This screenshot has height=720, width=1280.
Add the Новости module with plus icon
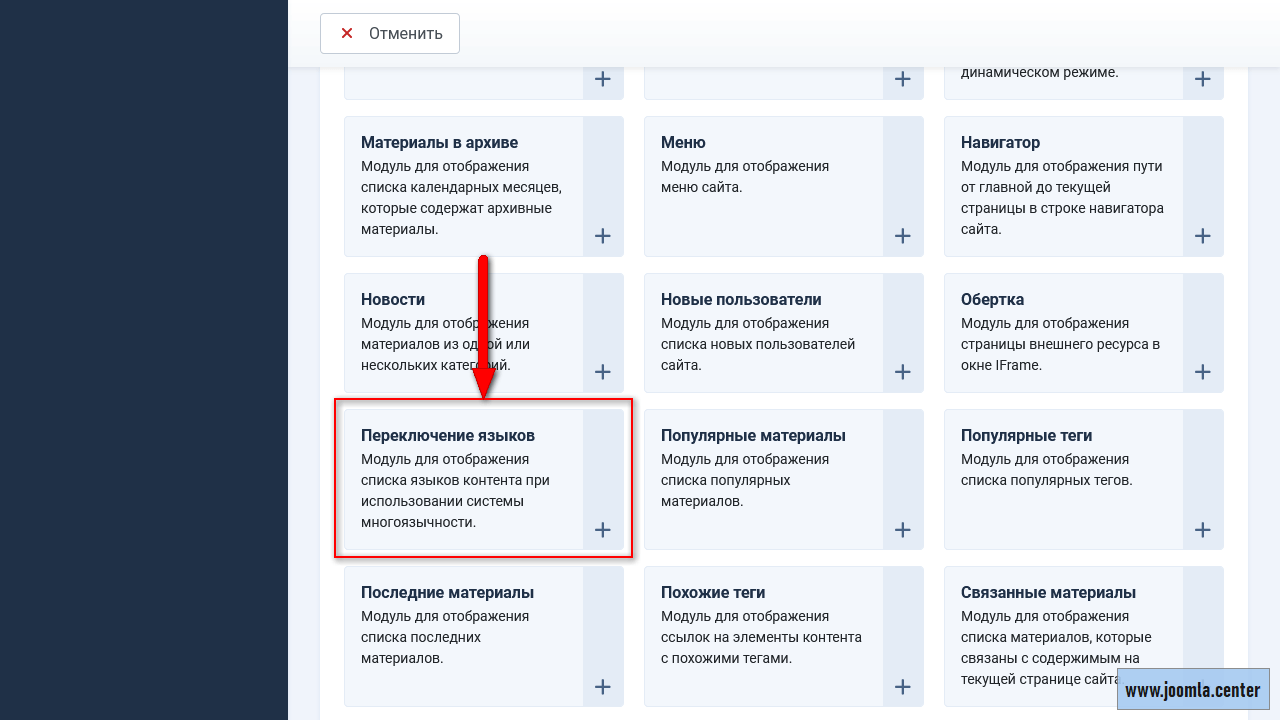click(x=602, y=372)
